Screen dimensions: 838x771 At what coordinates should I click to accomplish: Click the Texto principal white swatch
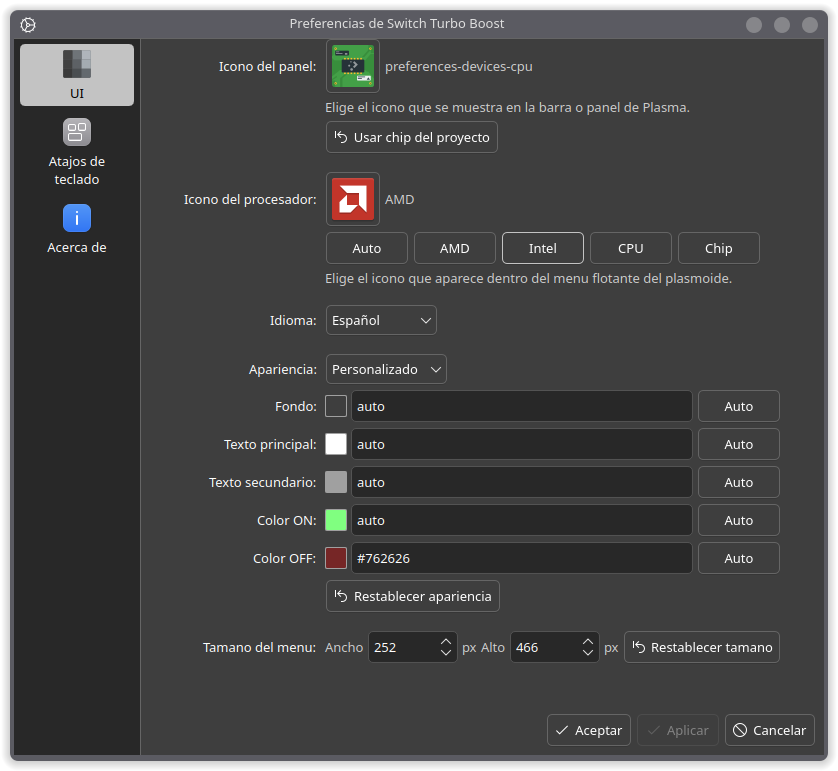point(336,444)
